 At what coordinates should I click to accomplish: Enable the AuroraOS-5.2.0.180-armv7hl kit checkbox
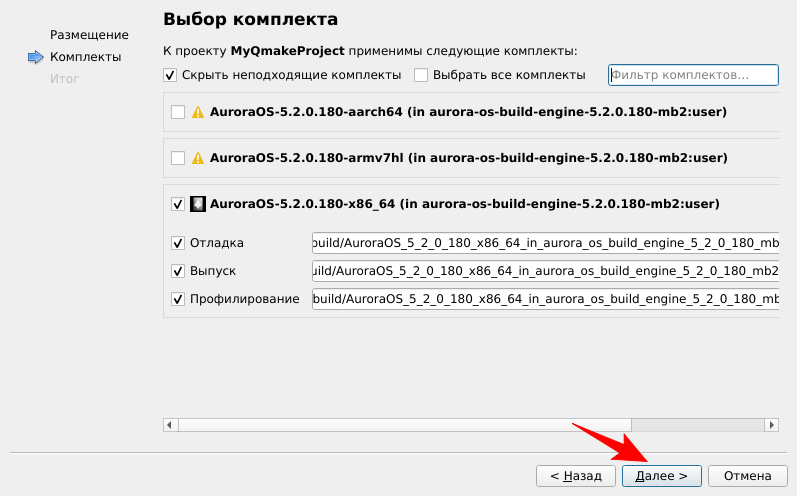click(x=178, y=158)
